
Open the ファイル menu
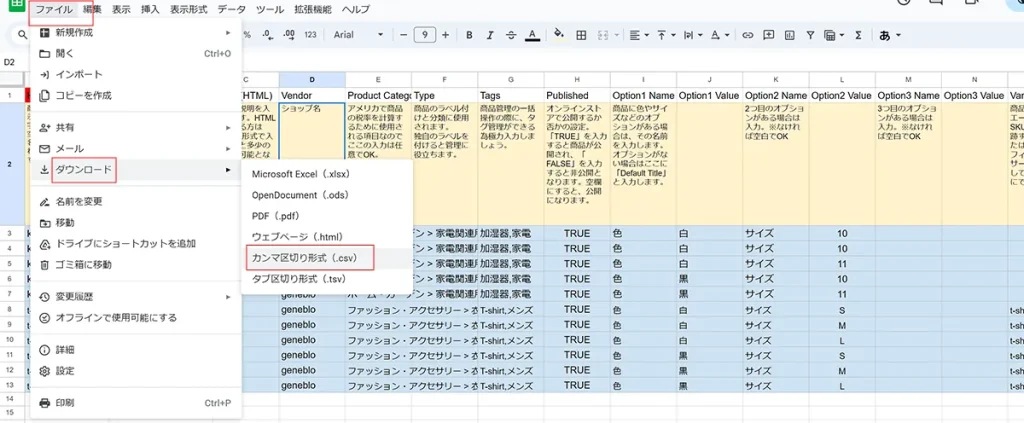54,10
